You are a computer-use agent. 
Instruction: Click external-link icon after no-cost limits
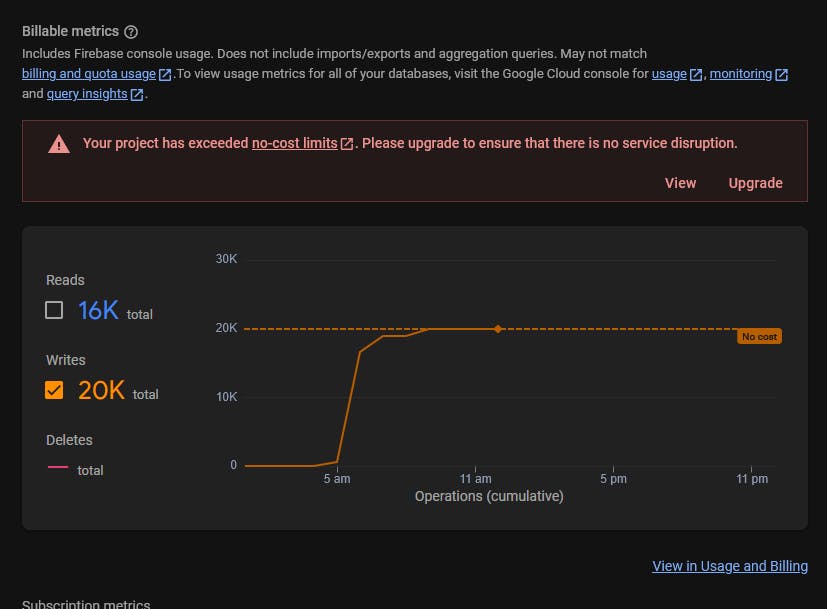click(347, 144)
